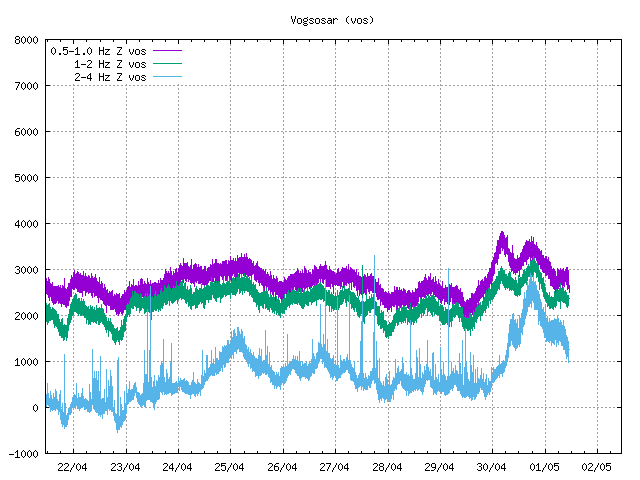Screen dimensions: 640x480
Task: Click x-axis date label 22/04
Action: pyautogui.click(x=73, y=467)
